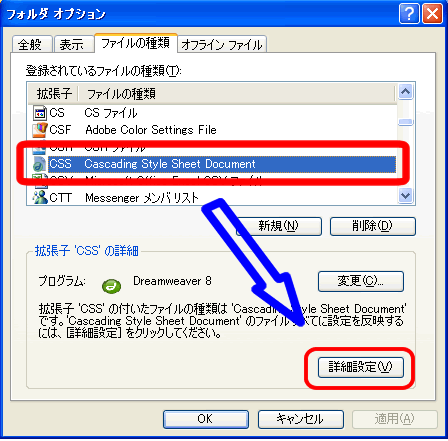Click the 削除(D) button
The height and width of the screenshot is (441, 448).
pos(373,226)
